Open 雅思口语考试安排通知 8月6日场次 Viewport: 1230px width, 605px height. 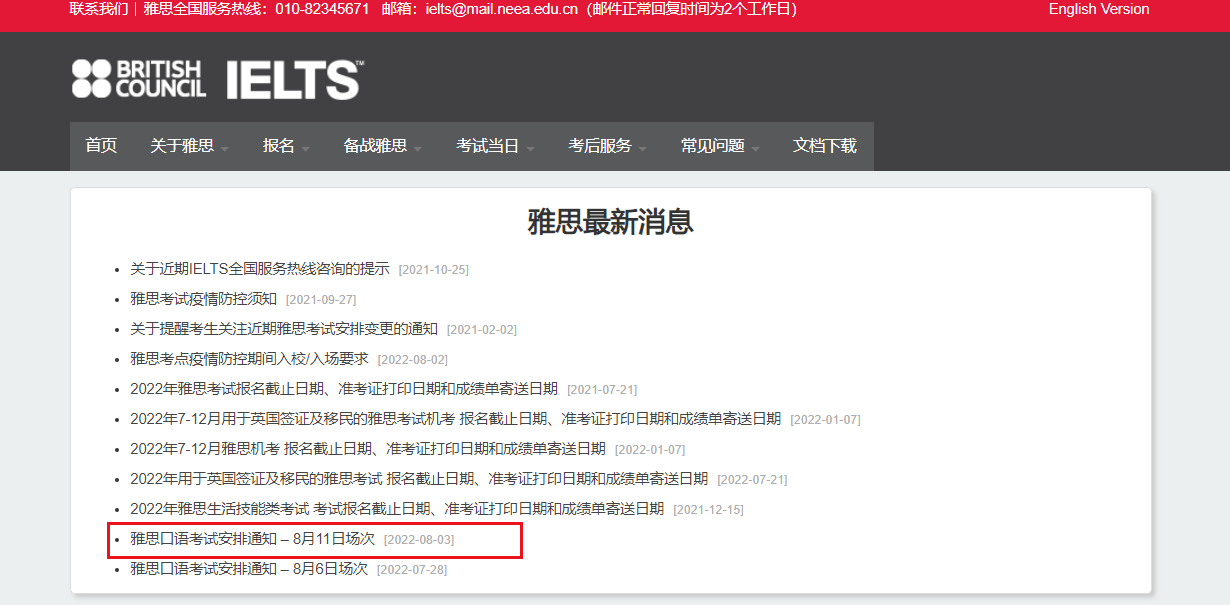tap(249, 569)
